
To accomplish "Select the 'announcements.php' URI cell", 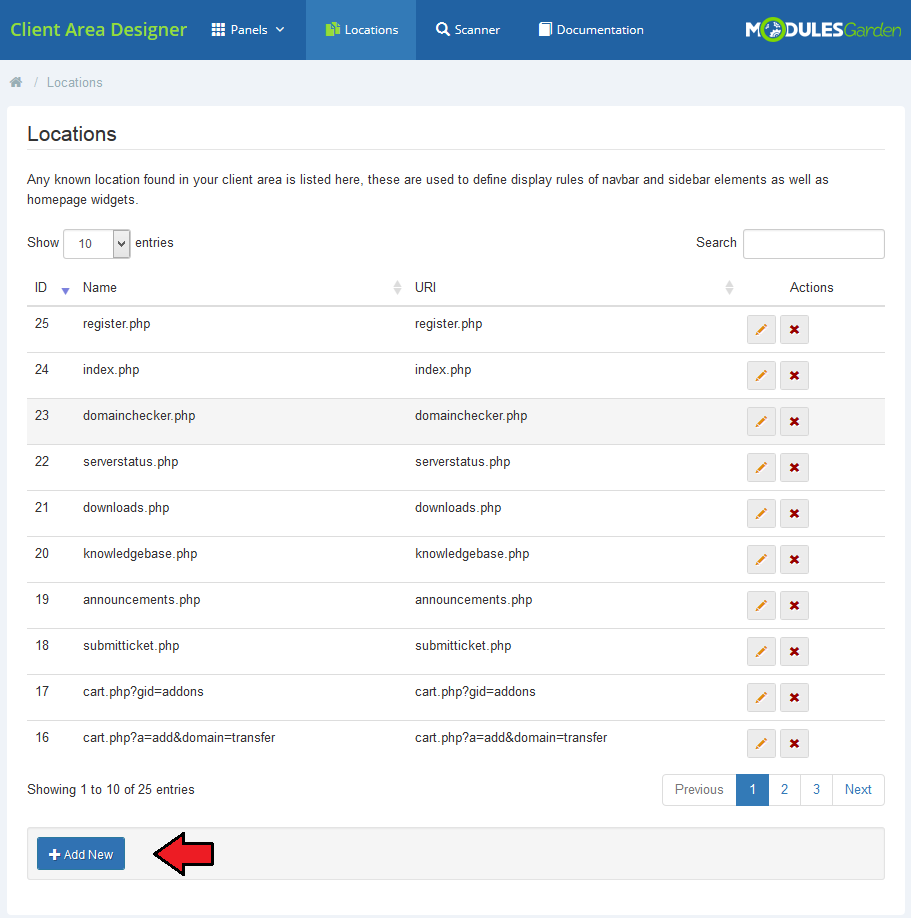I will tap(474, 600).
